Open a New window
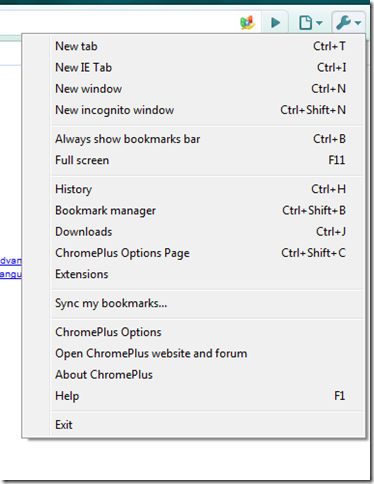The image size is (374, 484). pyautogui.click(x=207, y=89)
